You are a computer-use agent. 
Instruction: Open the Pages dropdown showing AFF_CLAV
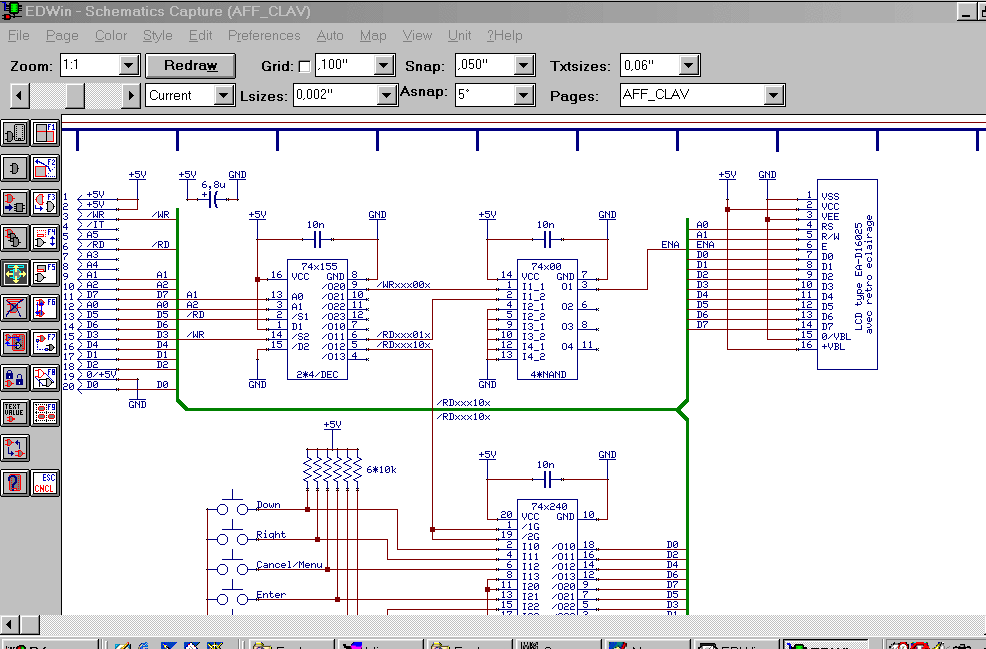tap(772, 96)
